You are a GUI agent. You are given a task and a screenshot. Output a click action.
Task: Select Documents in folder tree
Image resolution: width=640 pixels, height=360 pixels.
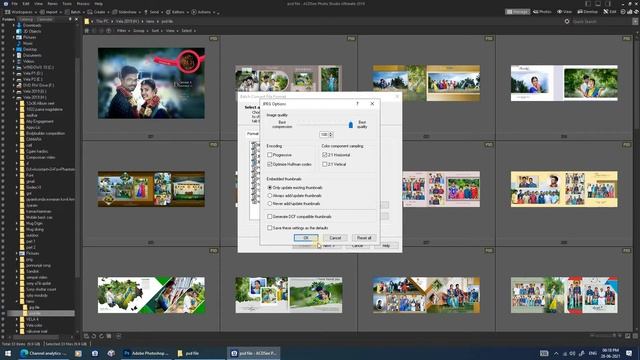(x=32, y=55)
